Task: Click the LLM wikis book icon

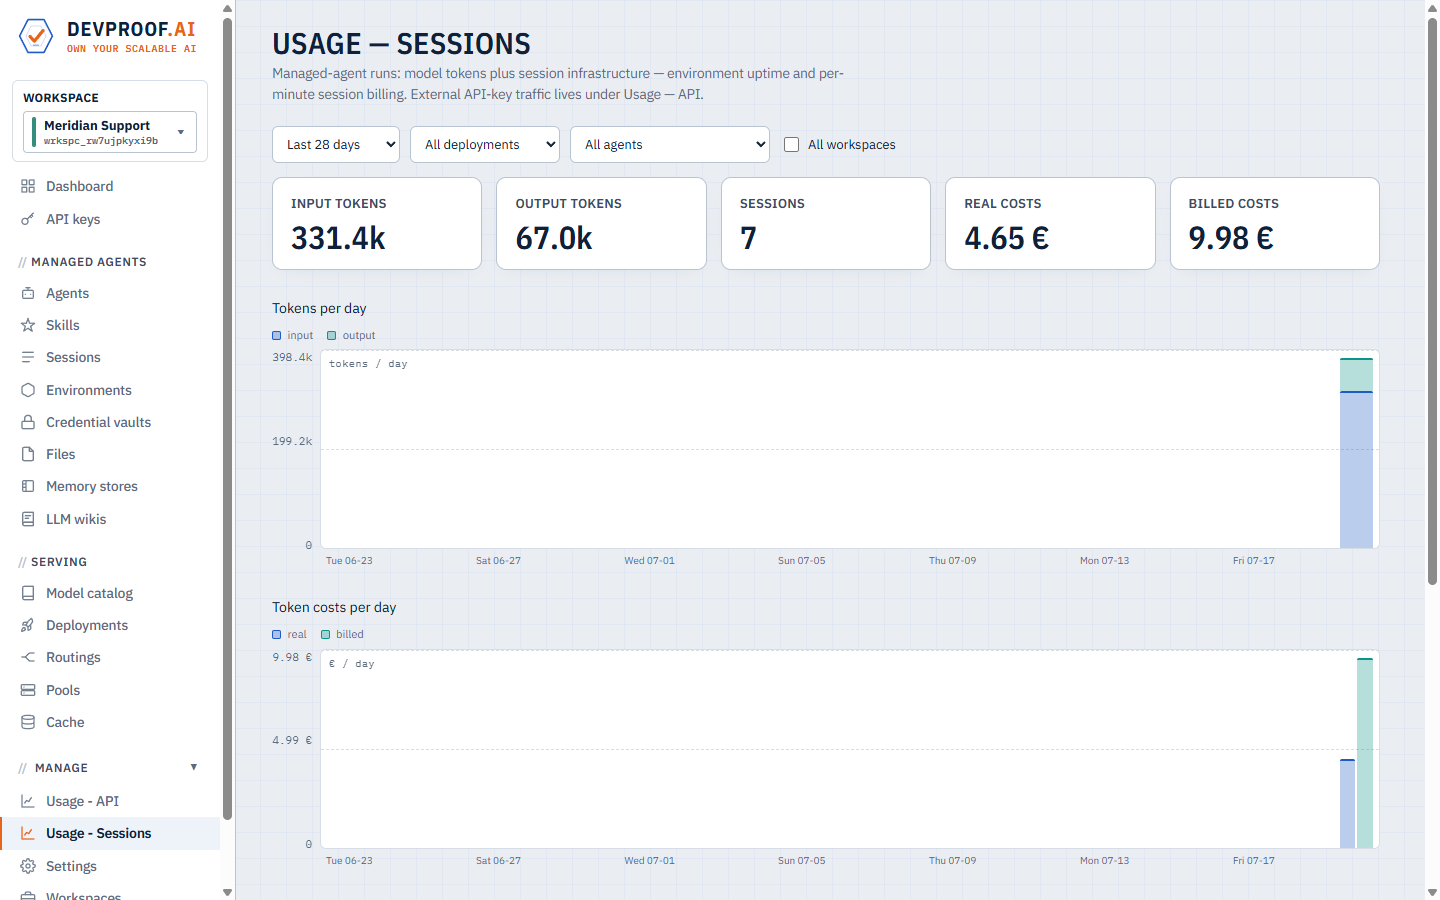Action: tap(28, 519)
